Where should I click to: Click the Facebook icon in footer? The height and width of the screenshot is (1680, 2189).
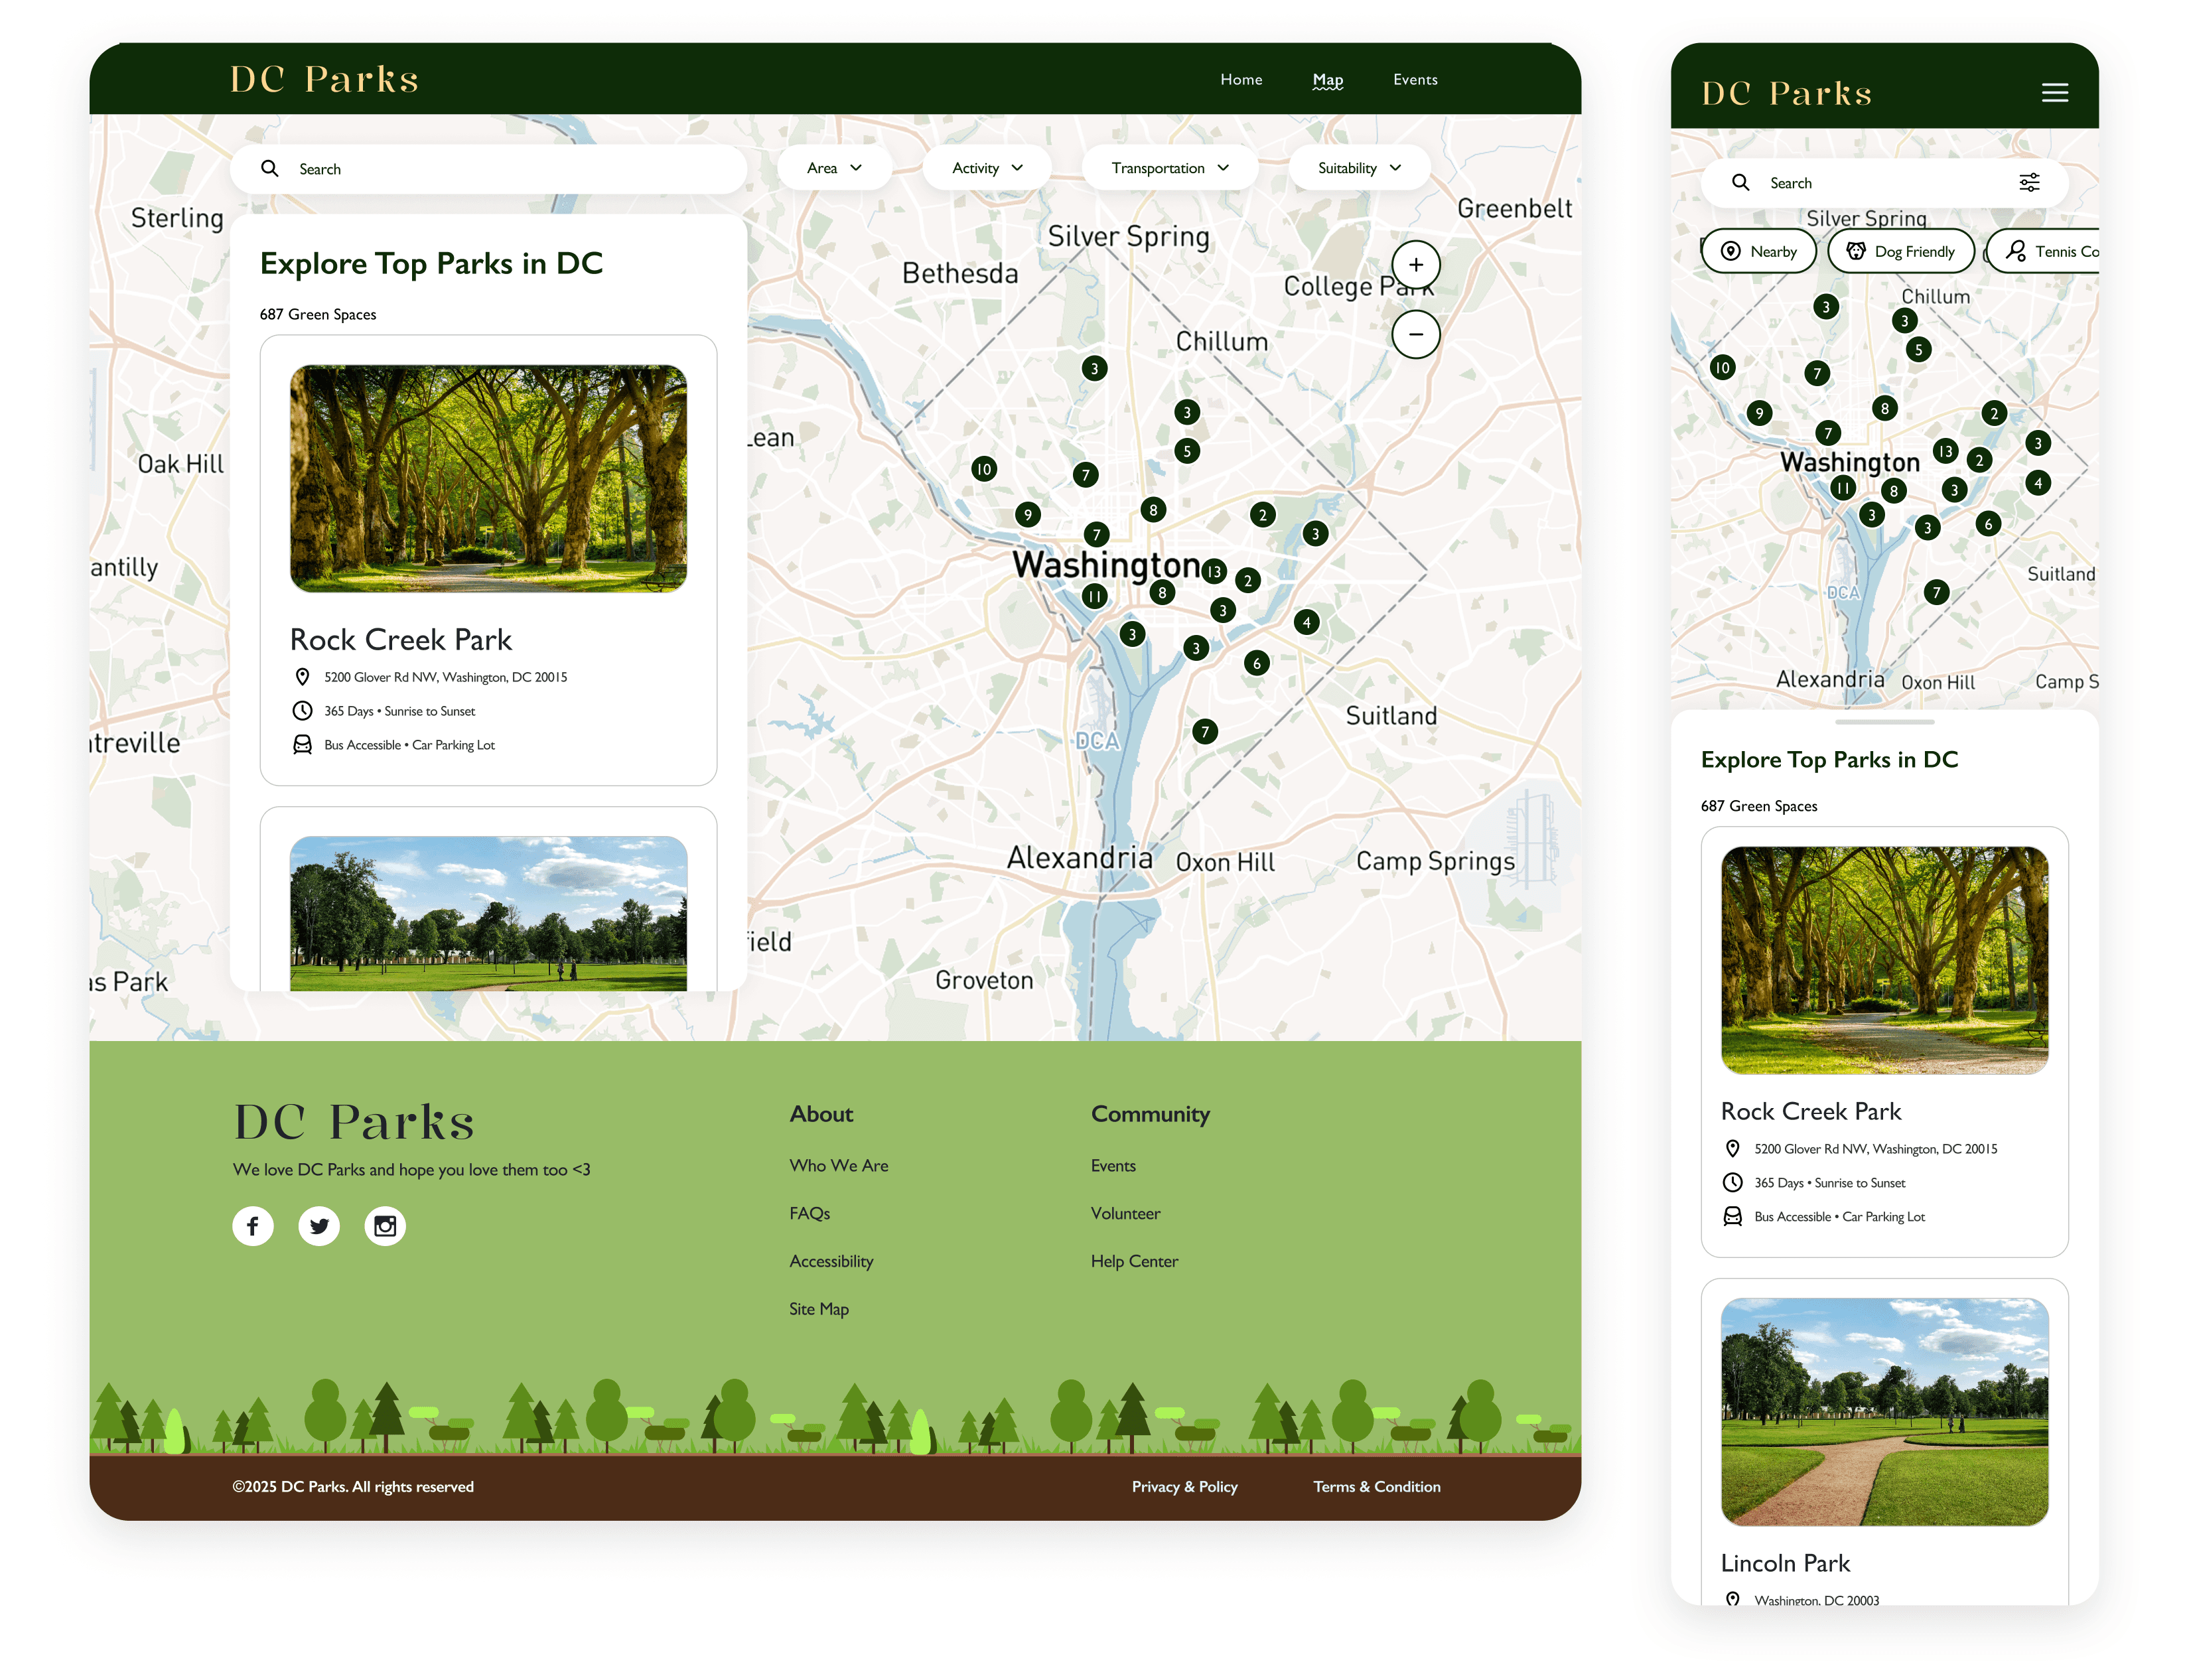coord(253,1225)
